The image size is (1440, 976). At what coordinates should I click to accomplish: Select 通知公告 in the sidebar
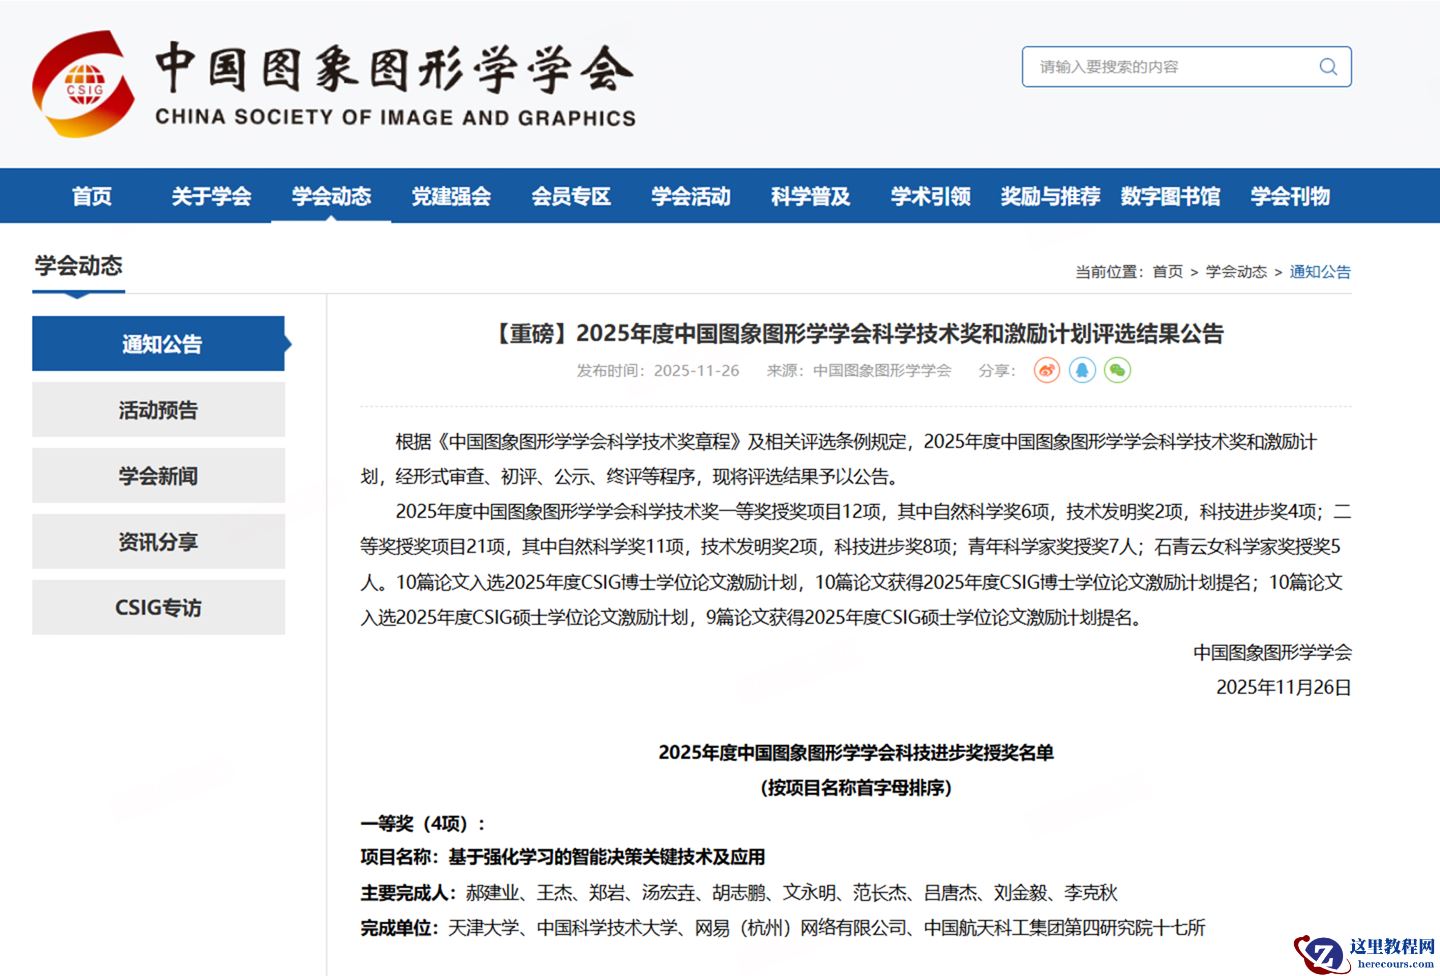coord(160,344)
